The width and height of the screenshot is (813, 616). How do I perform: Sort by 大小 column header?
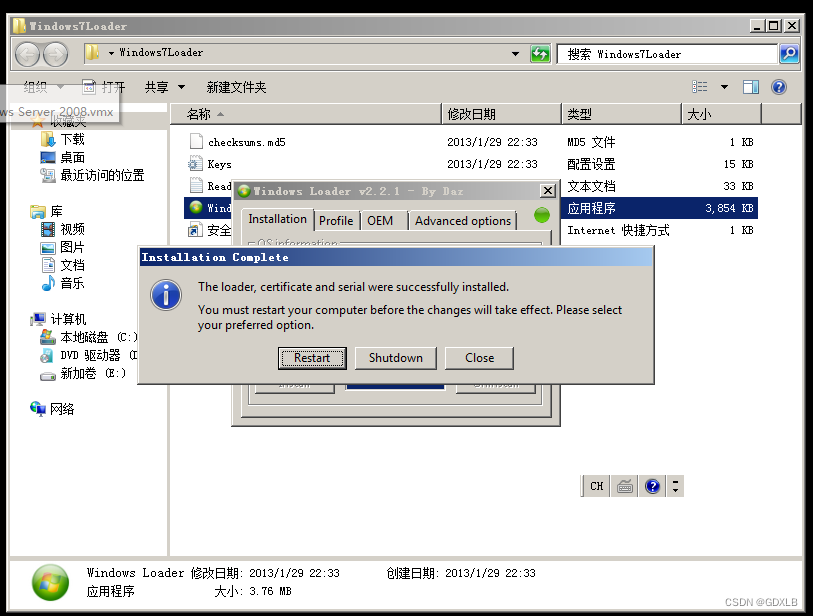click(x=721, y=114)
